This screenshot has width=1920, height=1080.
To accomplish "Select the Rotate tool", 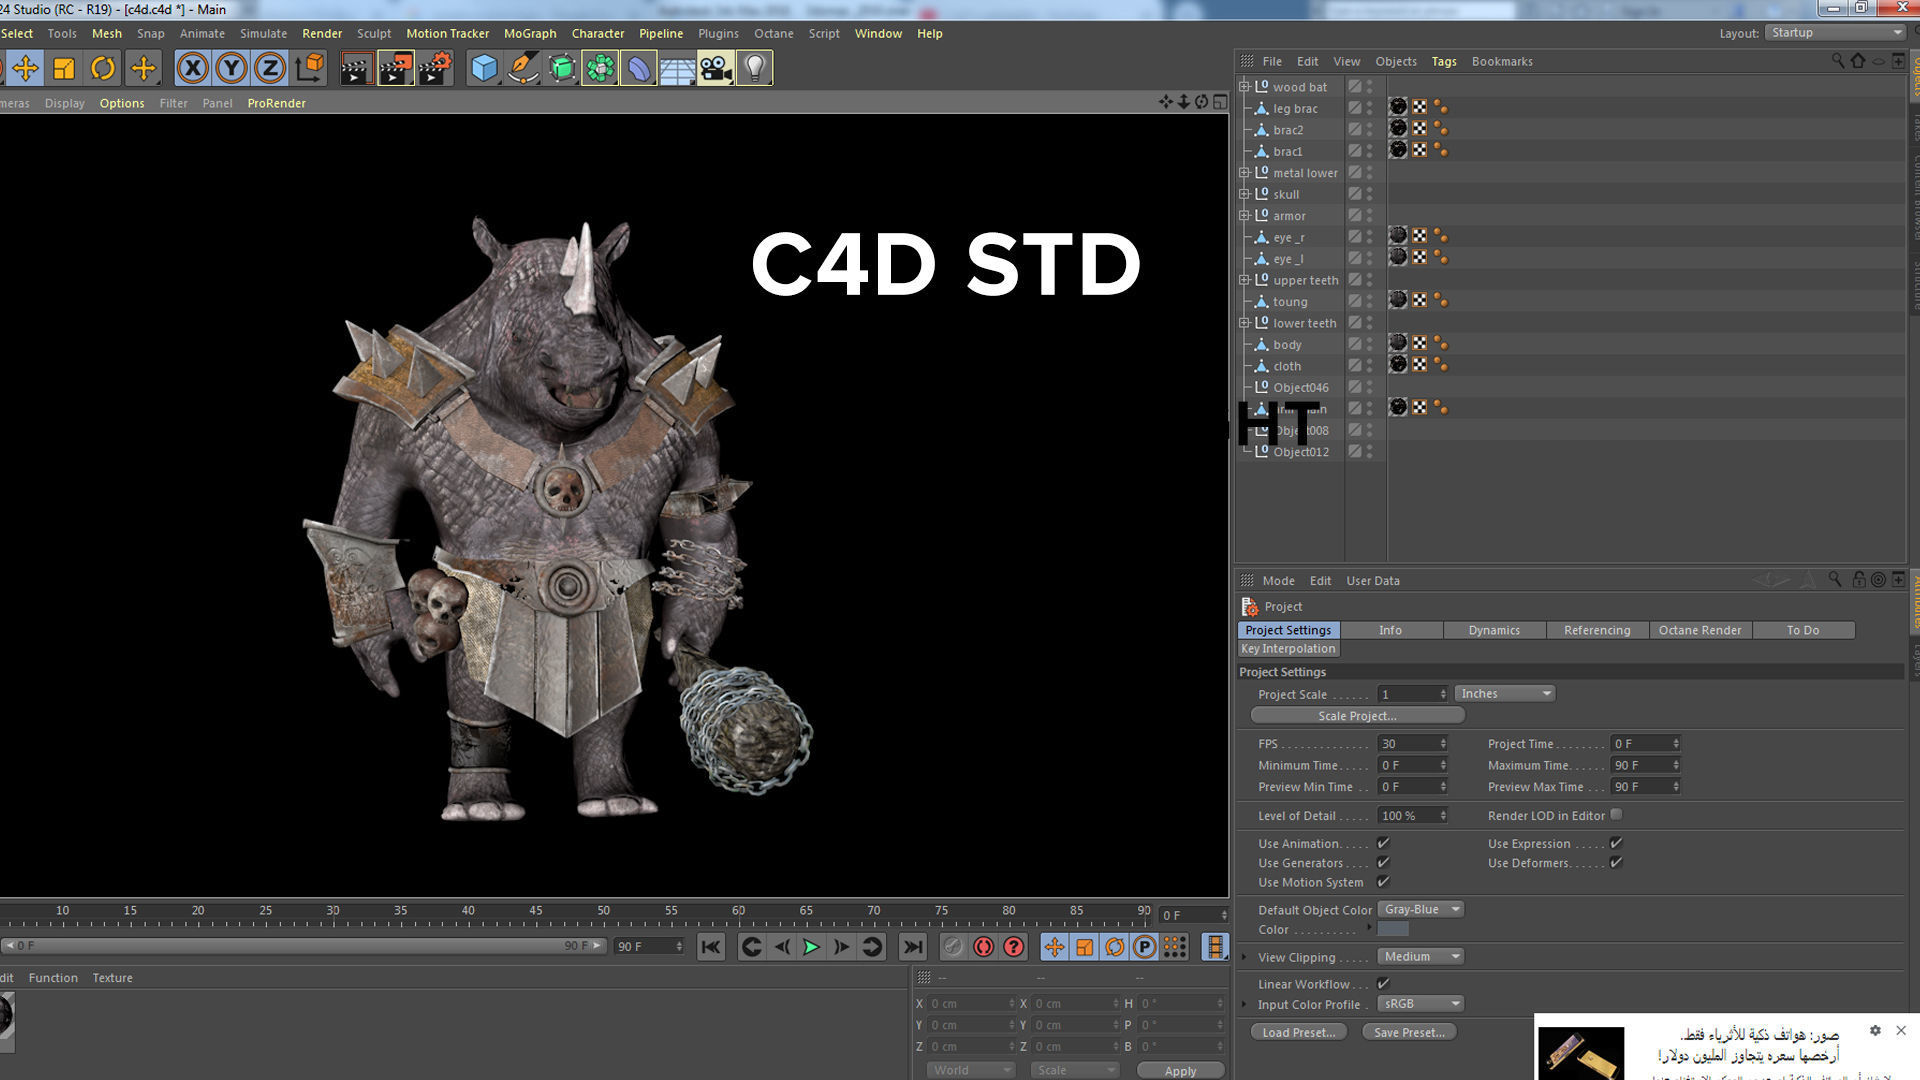I will point(103,68).
